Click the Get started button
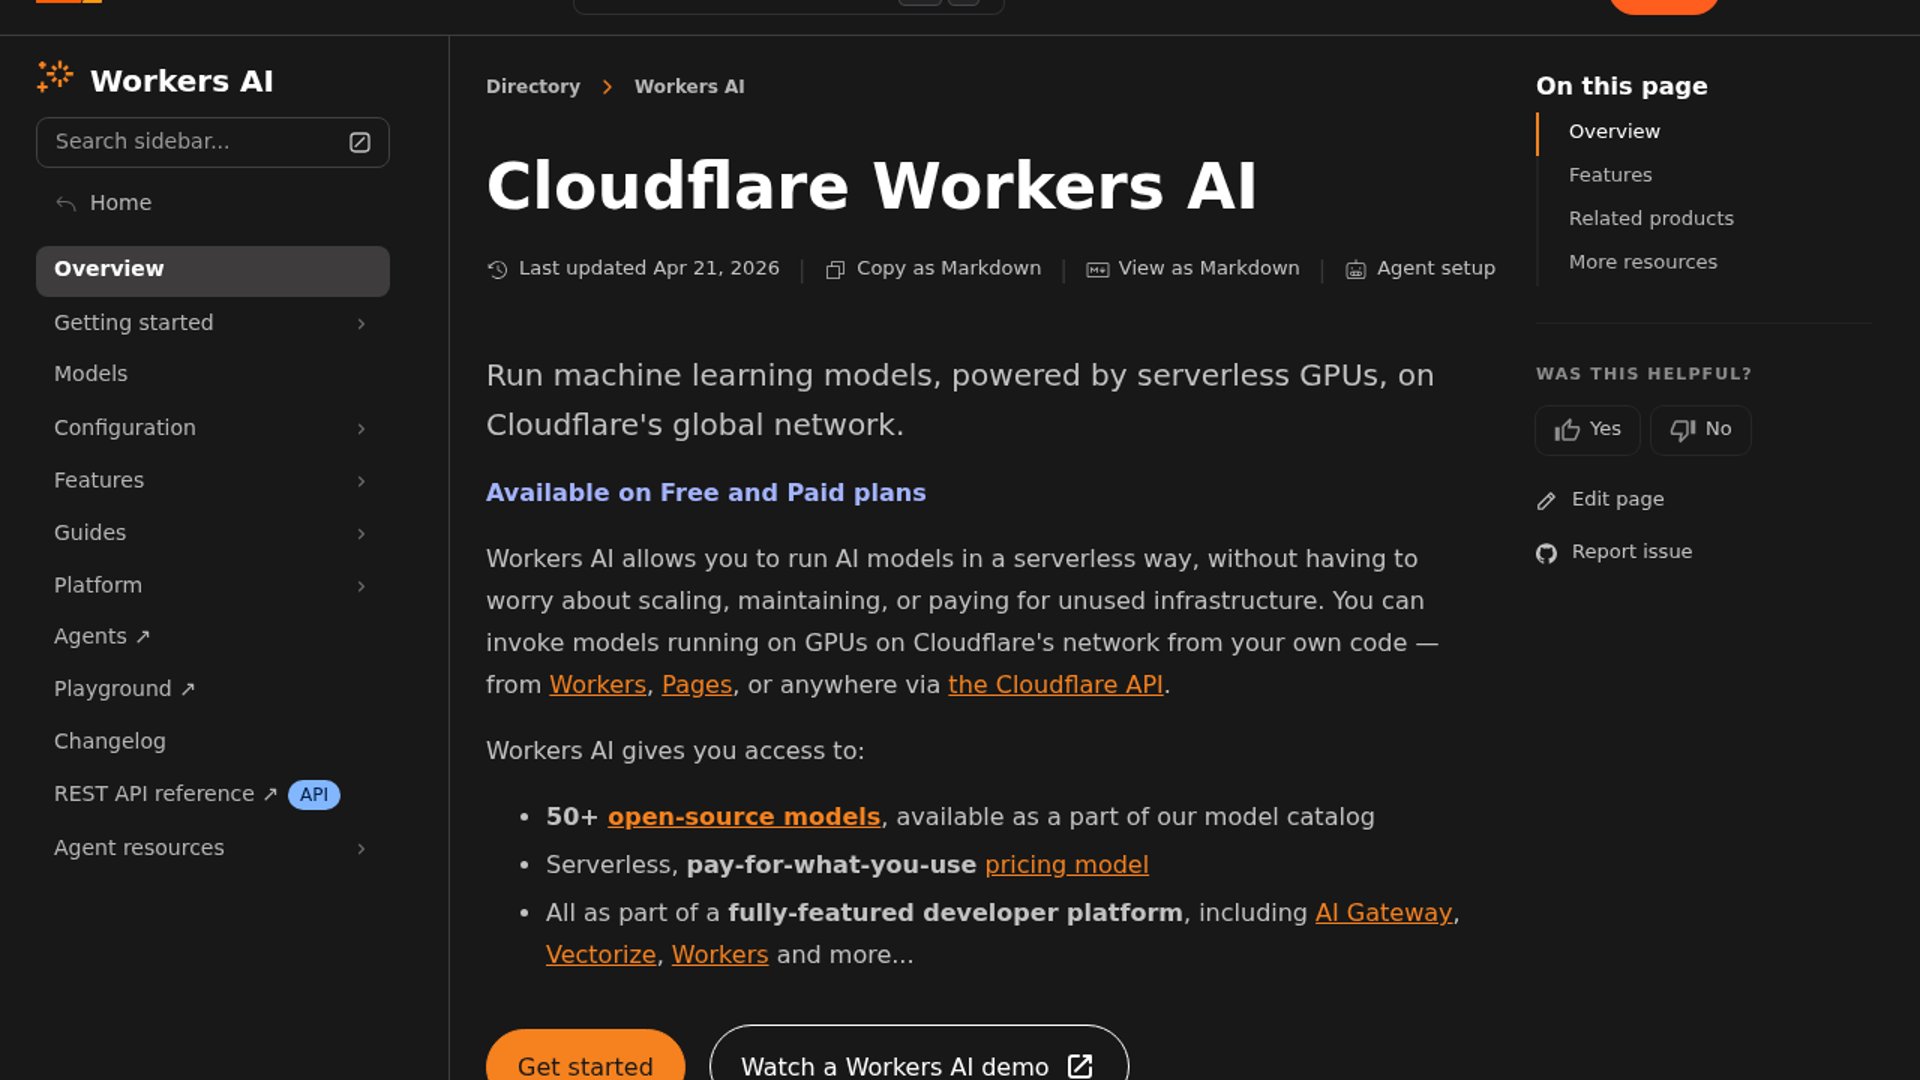1920x1080 pixels. pos(585,1055)
